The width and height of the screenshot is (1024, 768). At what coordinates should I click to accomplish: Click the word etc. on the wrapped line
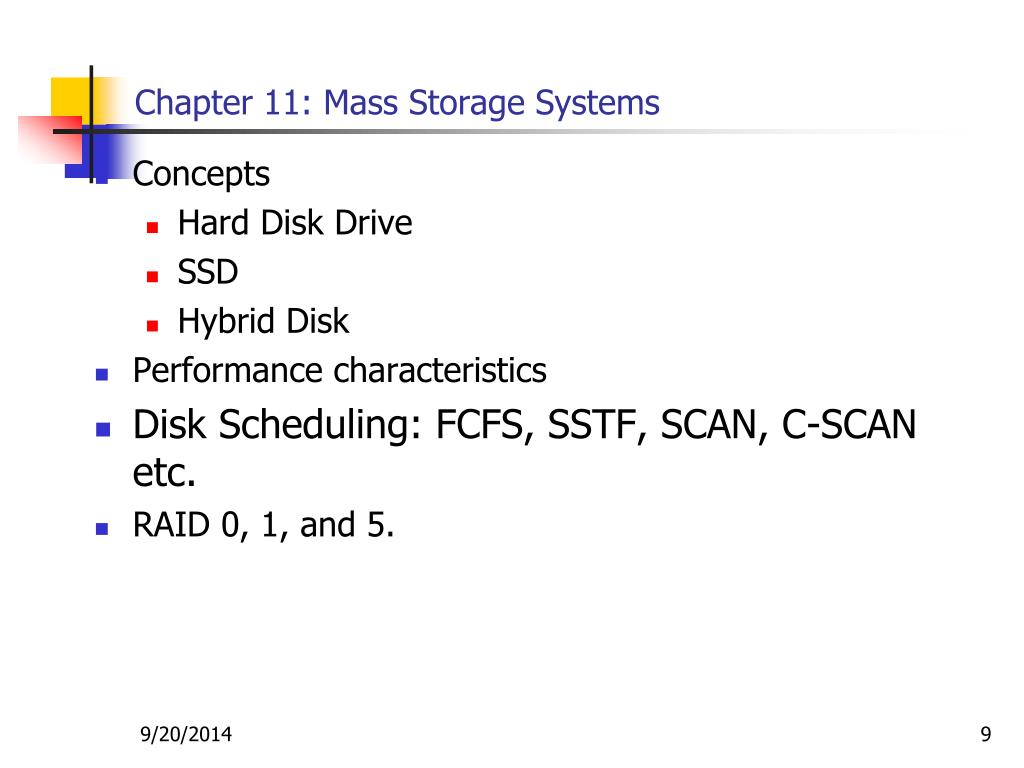(x=165, y=473)
